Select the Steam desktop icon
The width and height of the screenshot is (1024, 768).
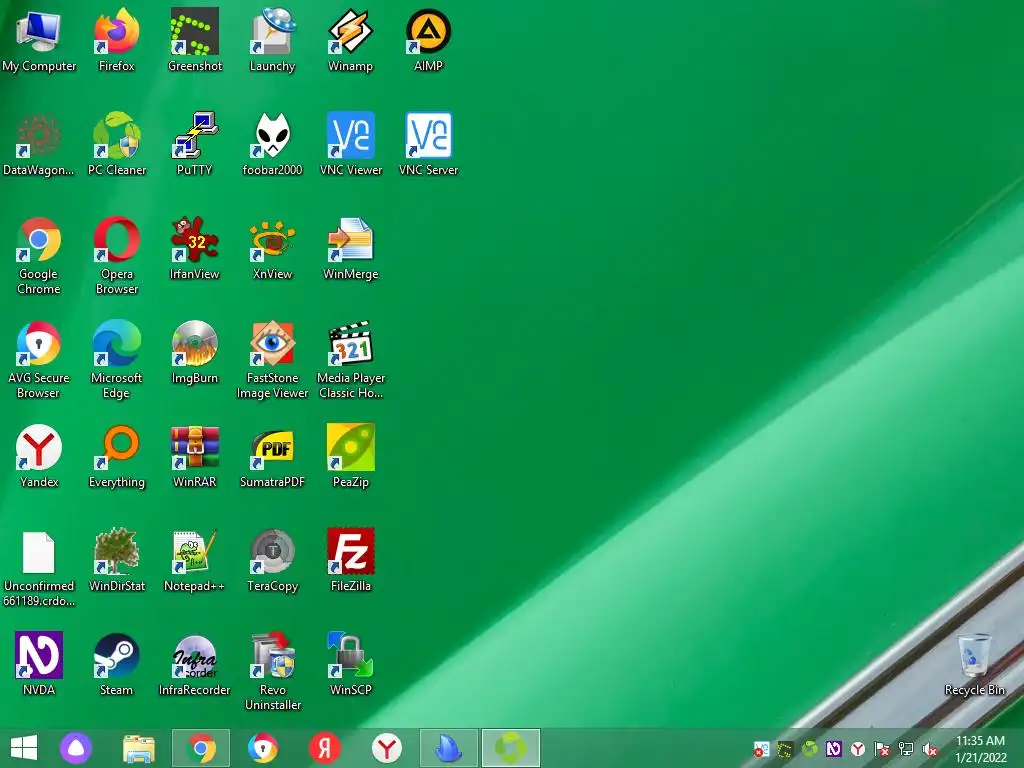pyautogui.click(x=116, y=664)
